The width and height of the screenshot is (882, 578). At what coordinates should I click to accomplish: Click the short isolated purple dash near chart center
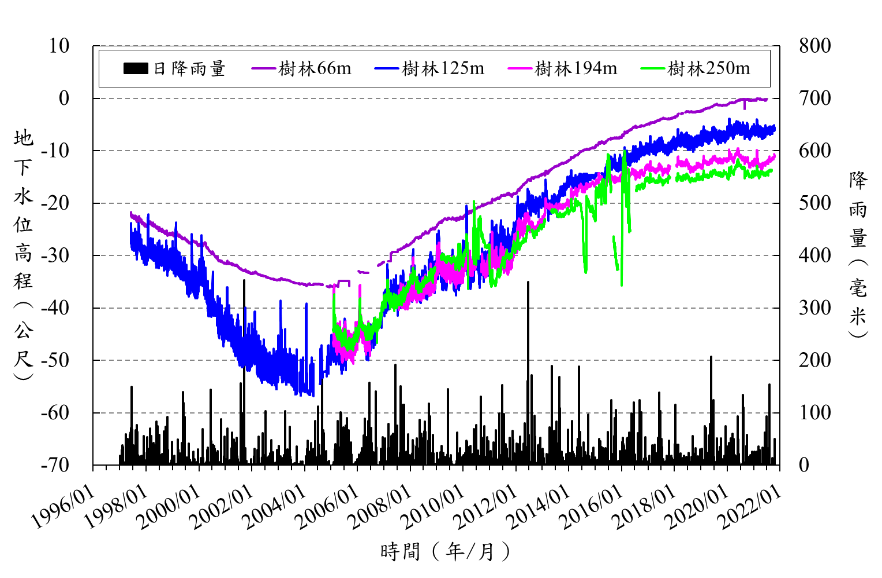[x=363, y=271]
